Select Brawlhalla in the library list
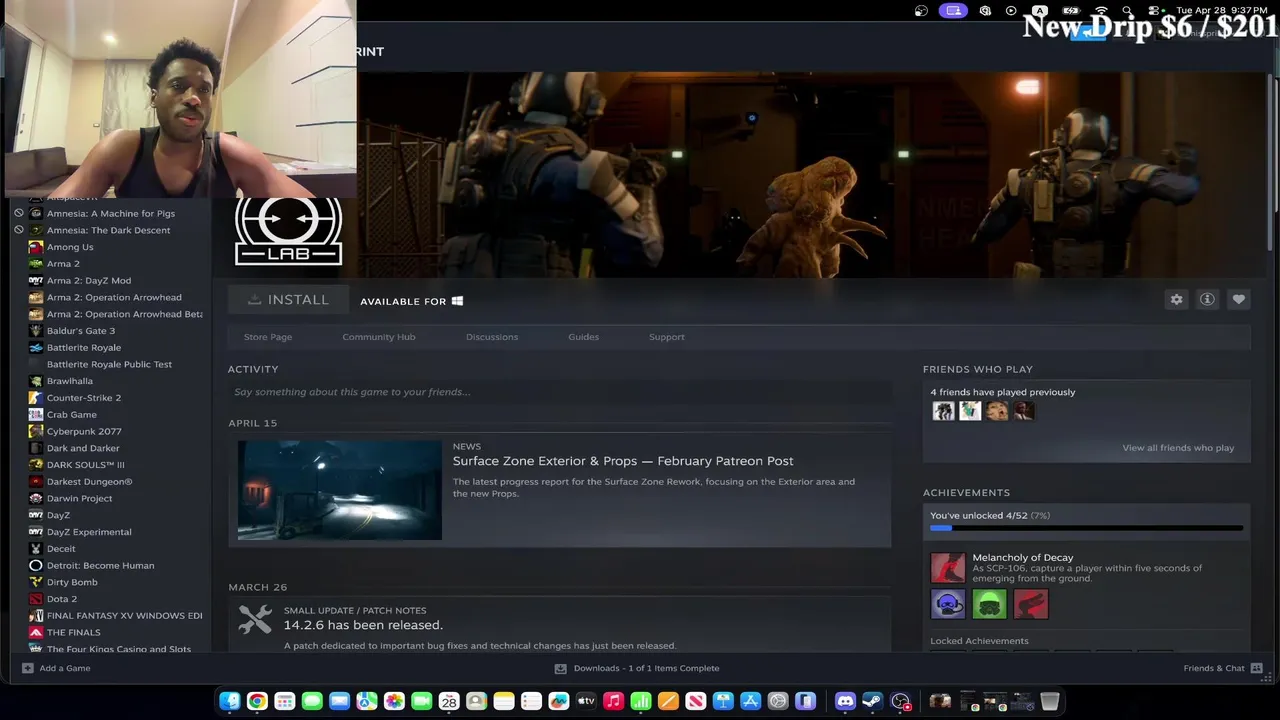Screen dimensions: 1280x720 (70, 381)
